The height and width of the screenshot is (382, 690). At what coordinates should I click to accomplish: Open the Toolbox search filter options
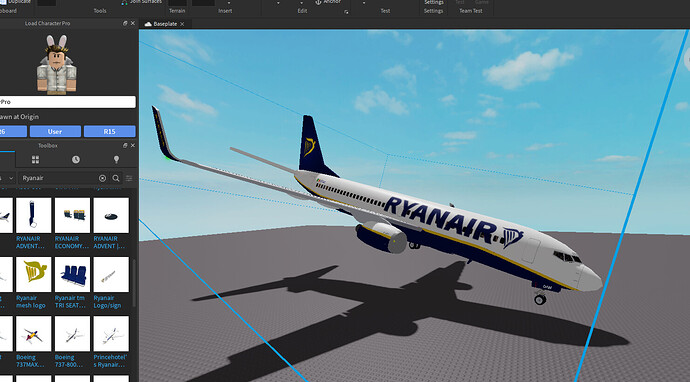(x=129, y=178)
